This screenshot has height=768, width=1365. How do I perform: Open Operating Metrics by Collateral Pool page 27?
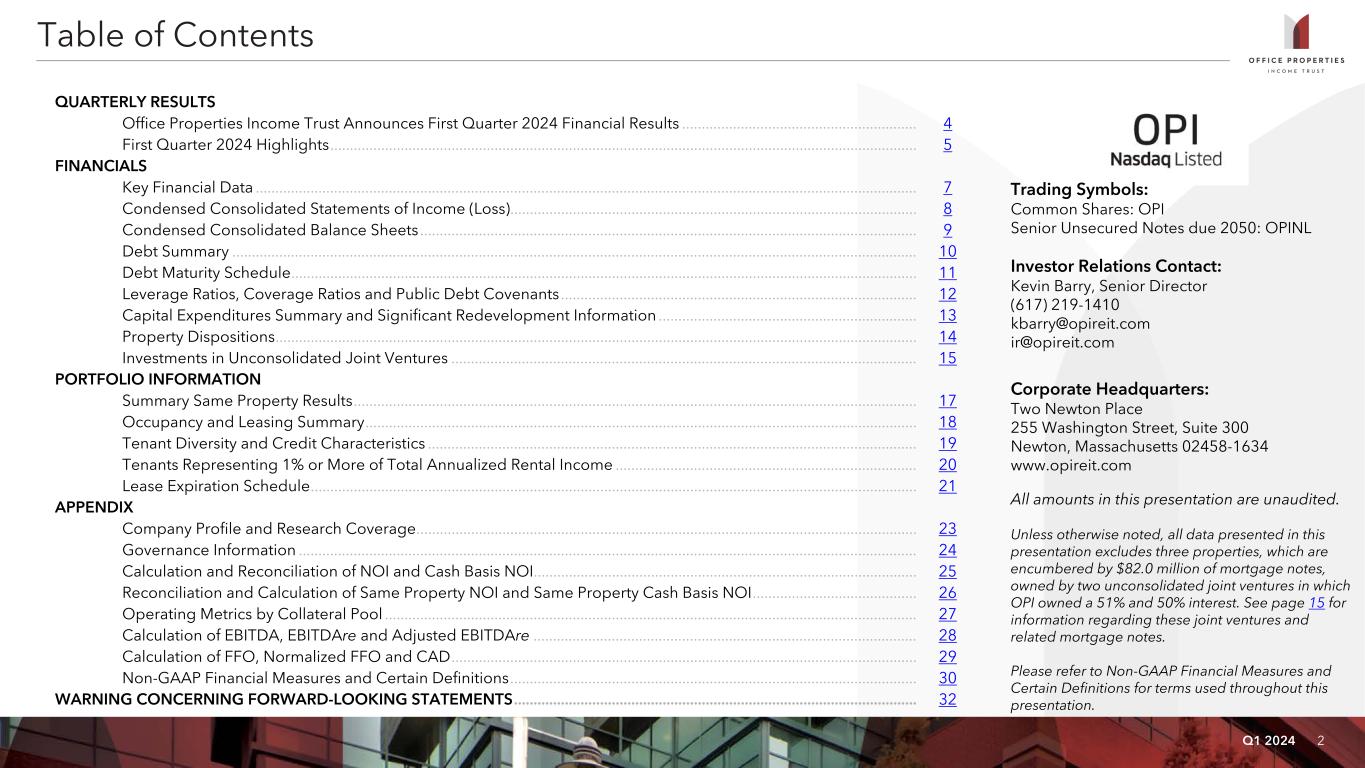click(947, 614)
